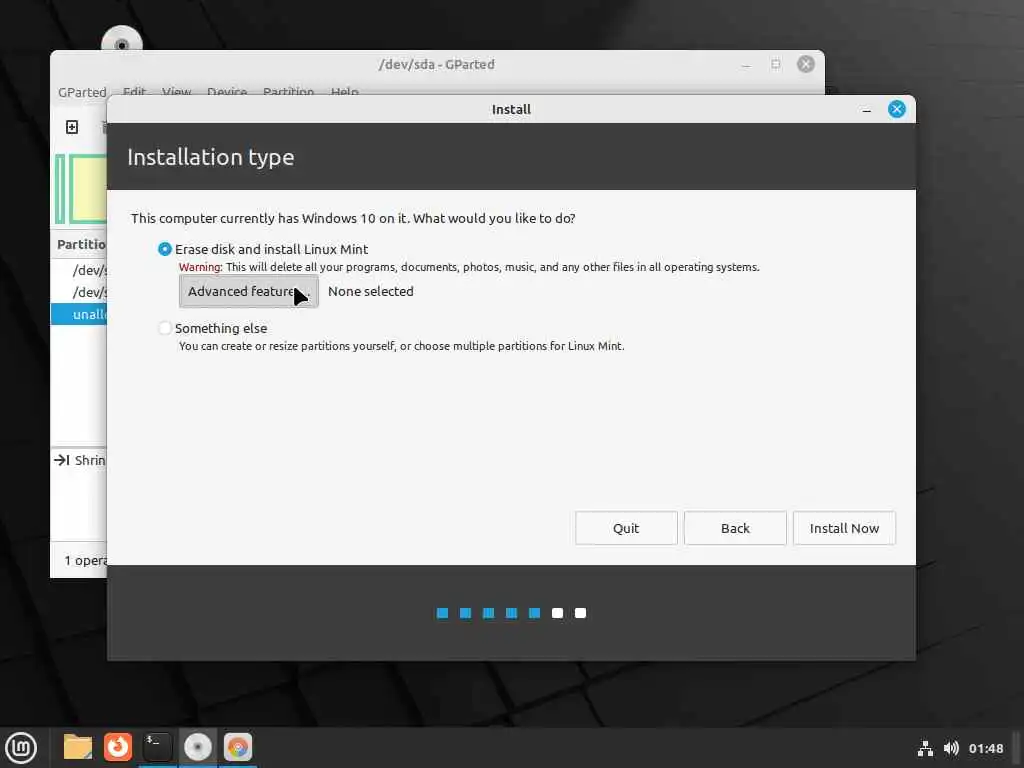Select second /dev partition row in GParted
This screenshot has width=1024, height=768.
pos(79,292)
